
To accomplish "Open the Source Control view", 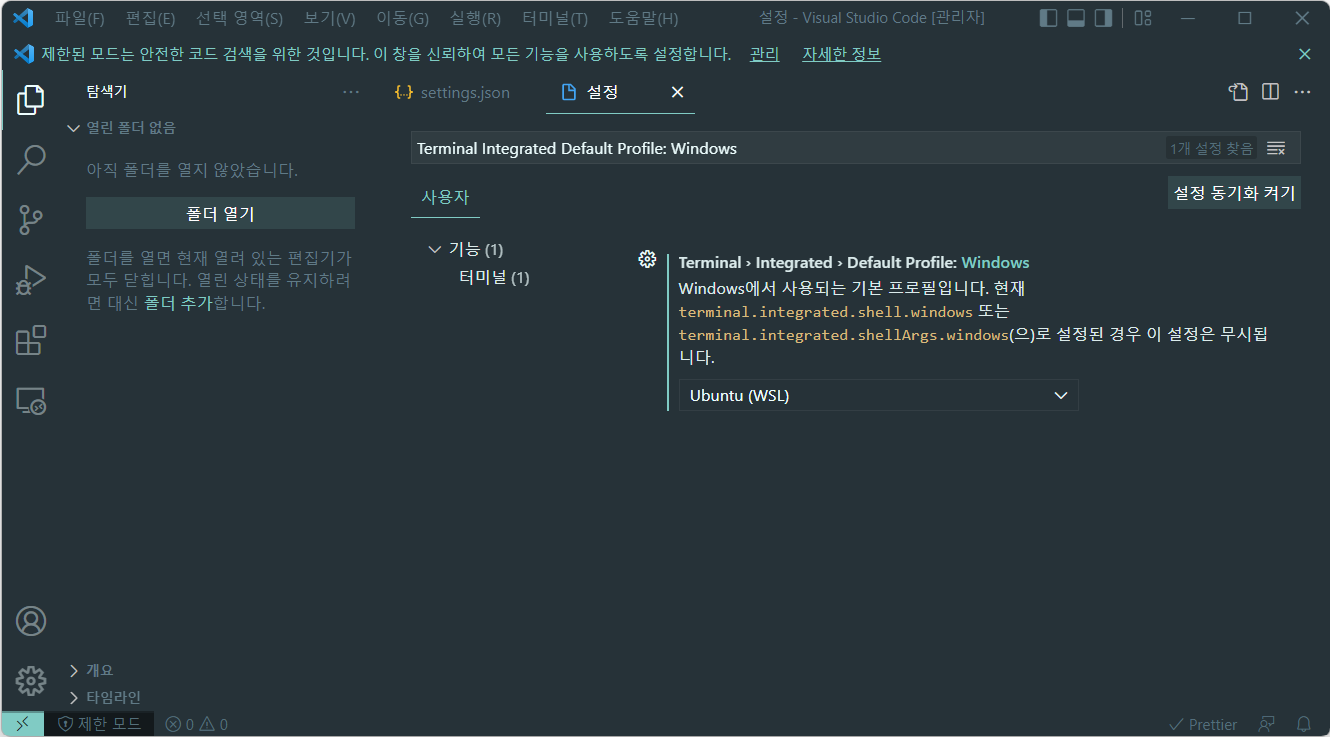I will [x=31, y=219].
